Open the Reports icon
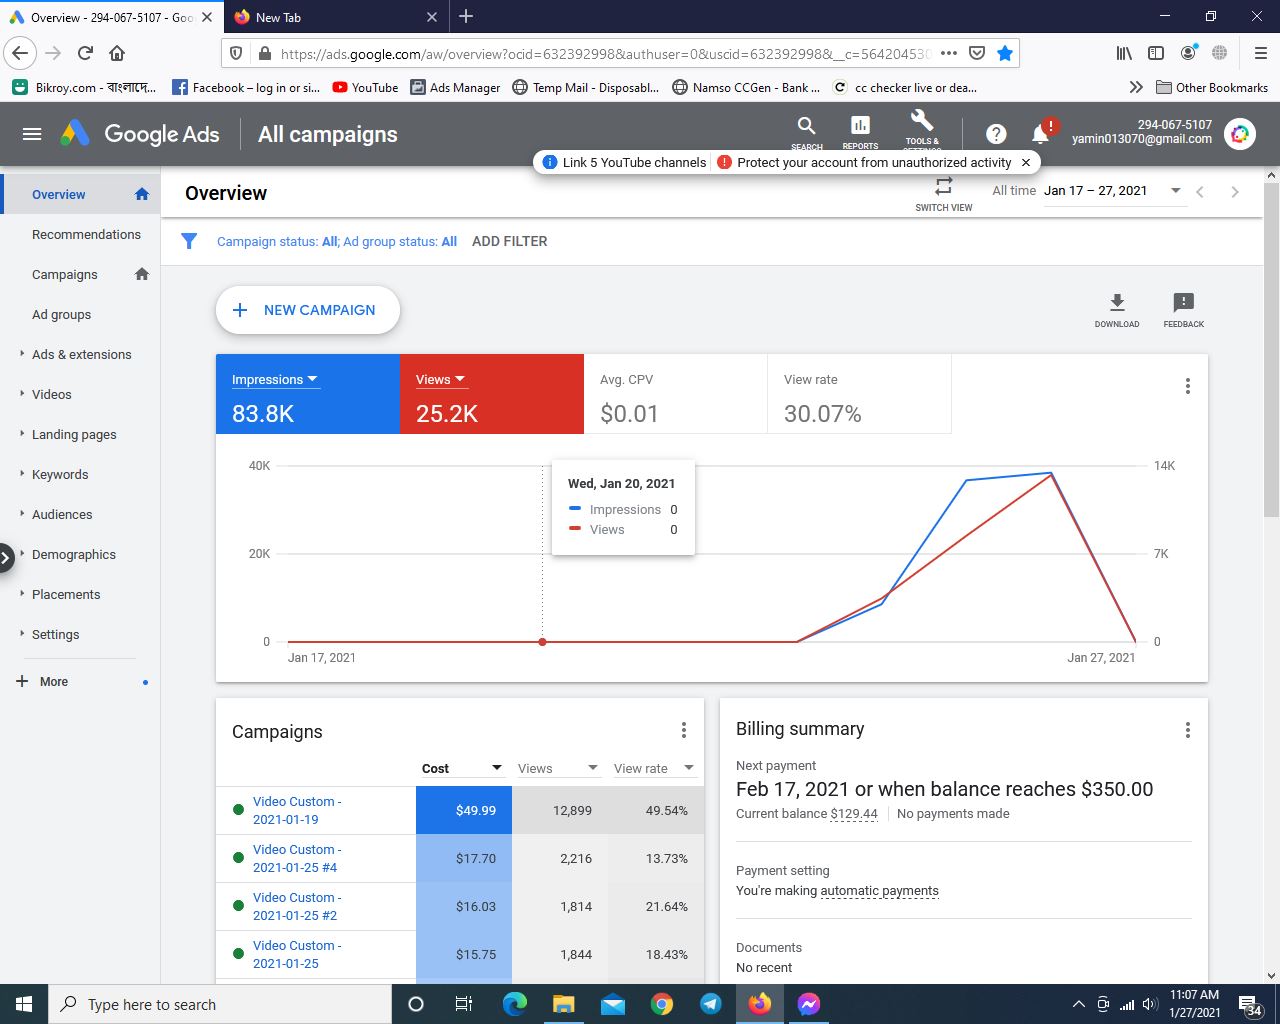Viewport: 1280px width, 1024px height. 860,126
